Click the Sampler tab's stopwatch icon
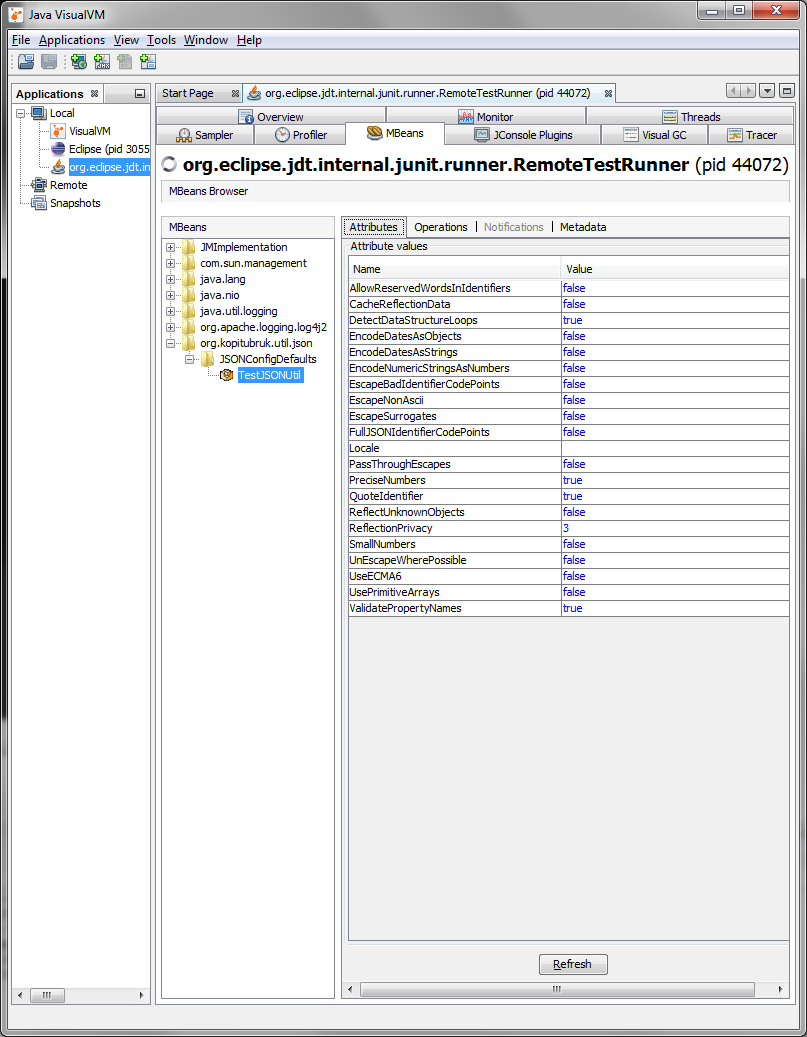Viewport: 807px width, 1037px height. coord(184,135)
